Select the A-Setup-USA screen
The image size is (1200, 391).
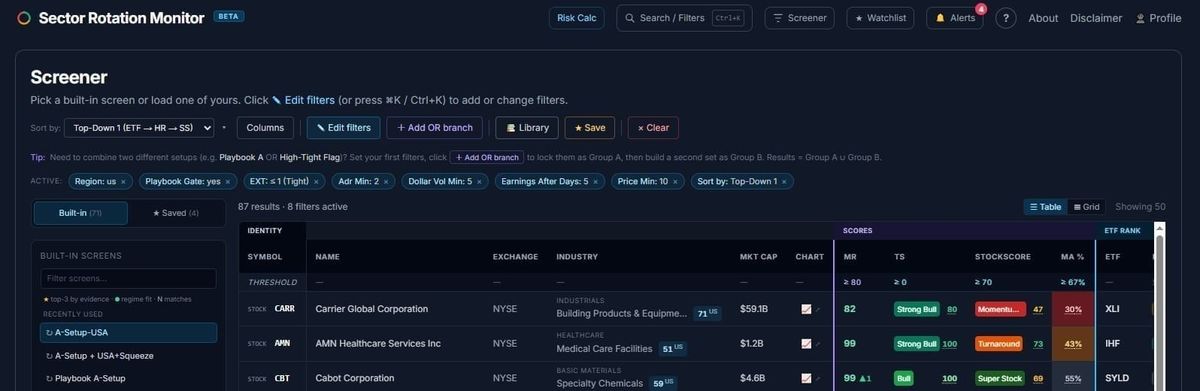coord(128,333)
